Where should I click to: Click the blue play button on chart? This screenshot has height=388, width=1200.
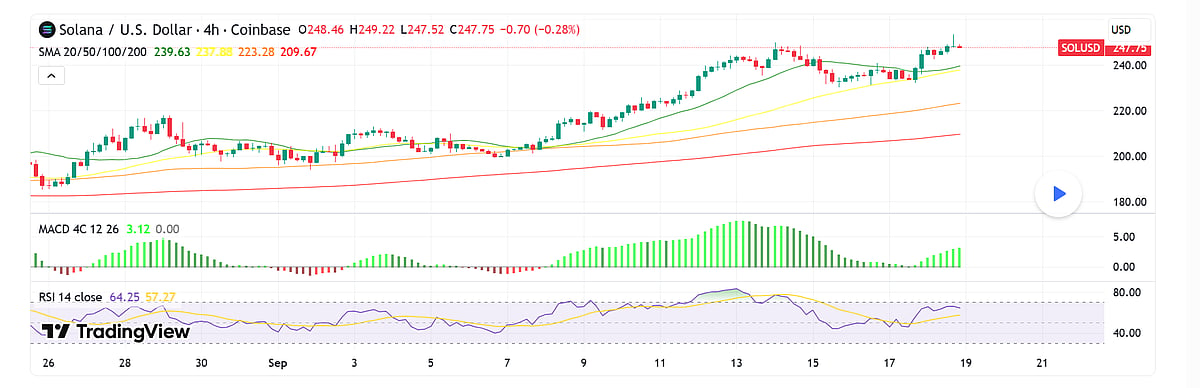1059,194
